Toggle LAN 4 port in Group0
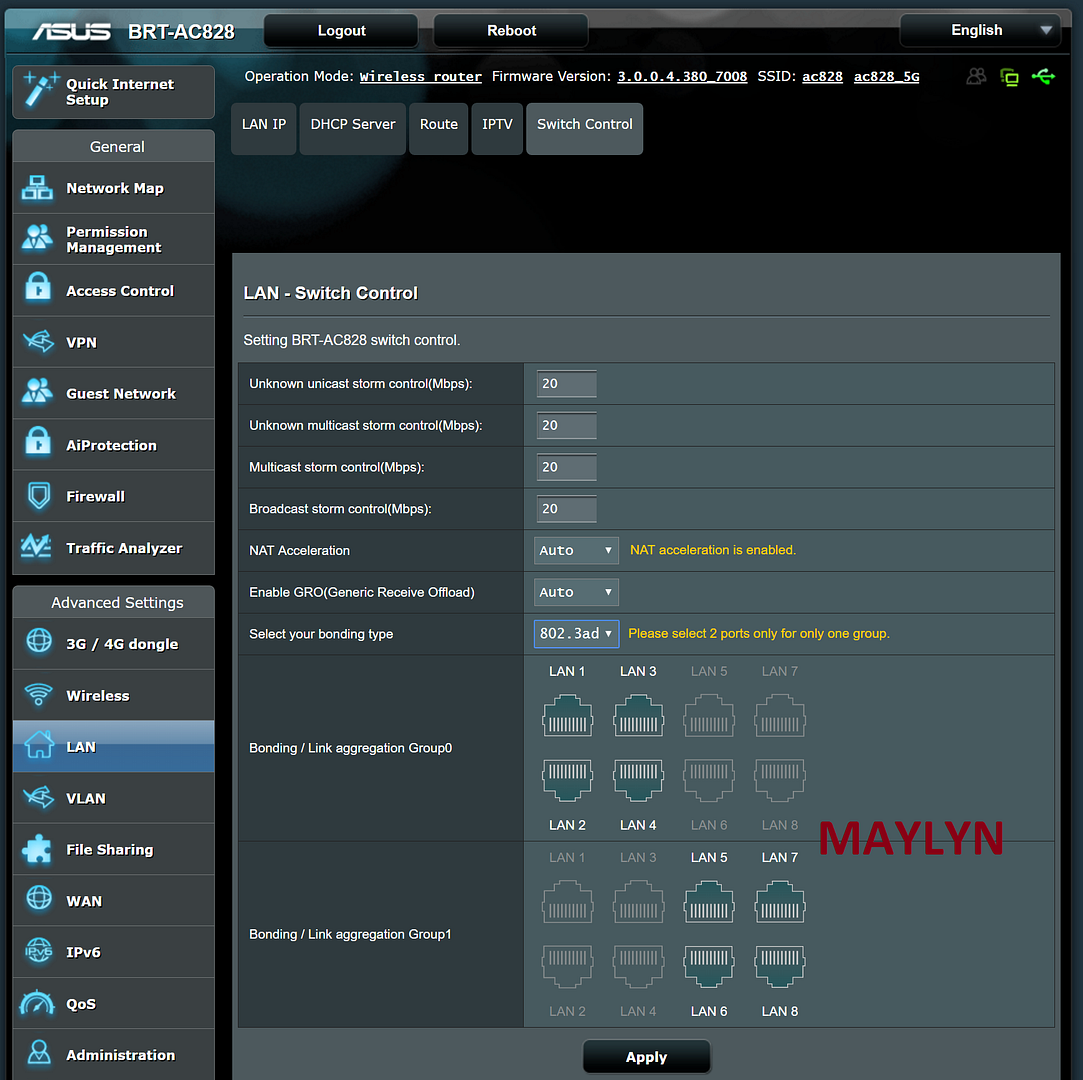This screenshot has height=1080, width=1083. coord(638,780)
